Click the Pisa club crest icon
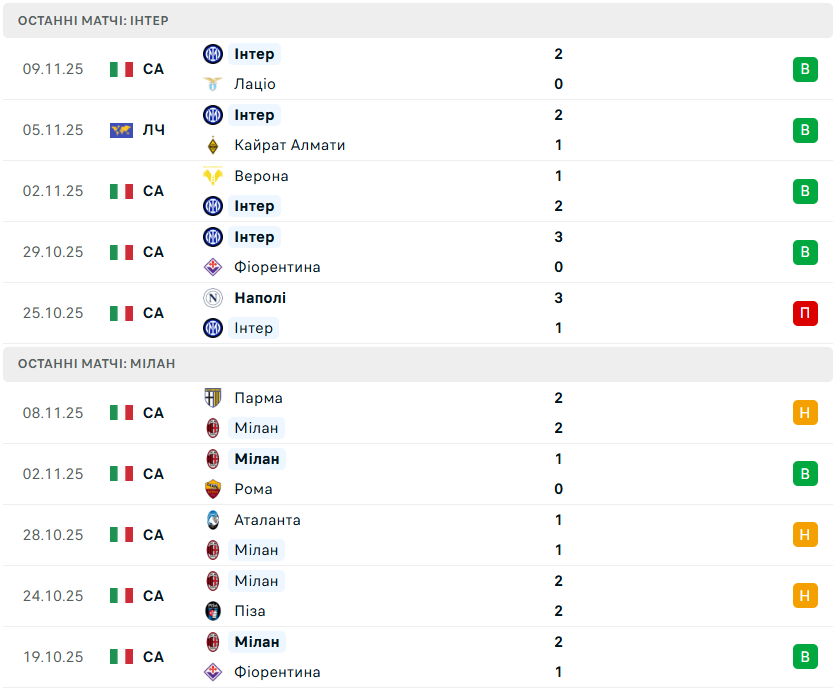 (212, 611)
